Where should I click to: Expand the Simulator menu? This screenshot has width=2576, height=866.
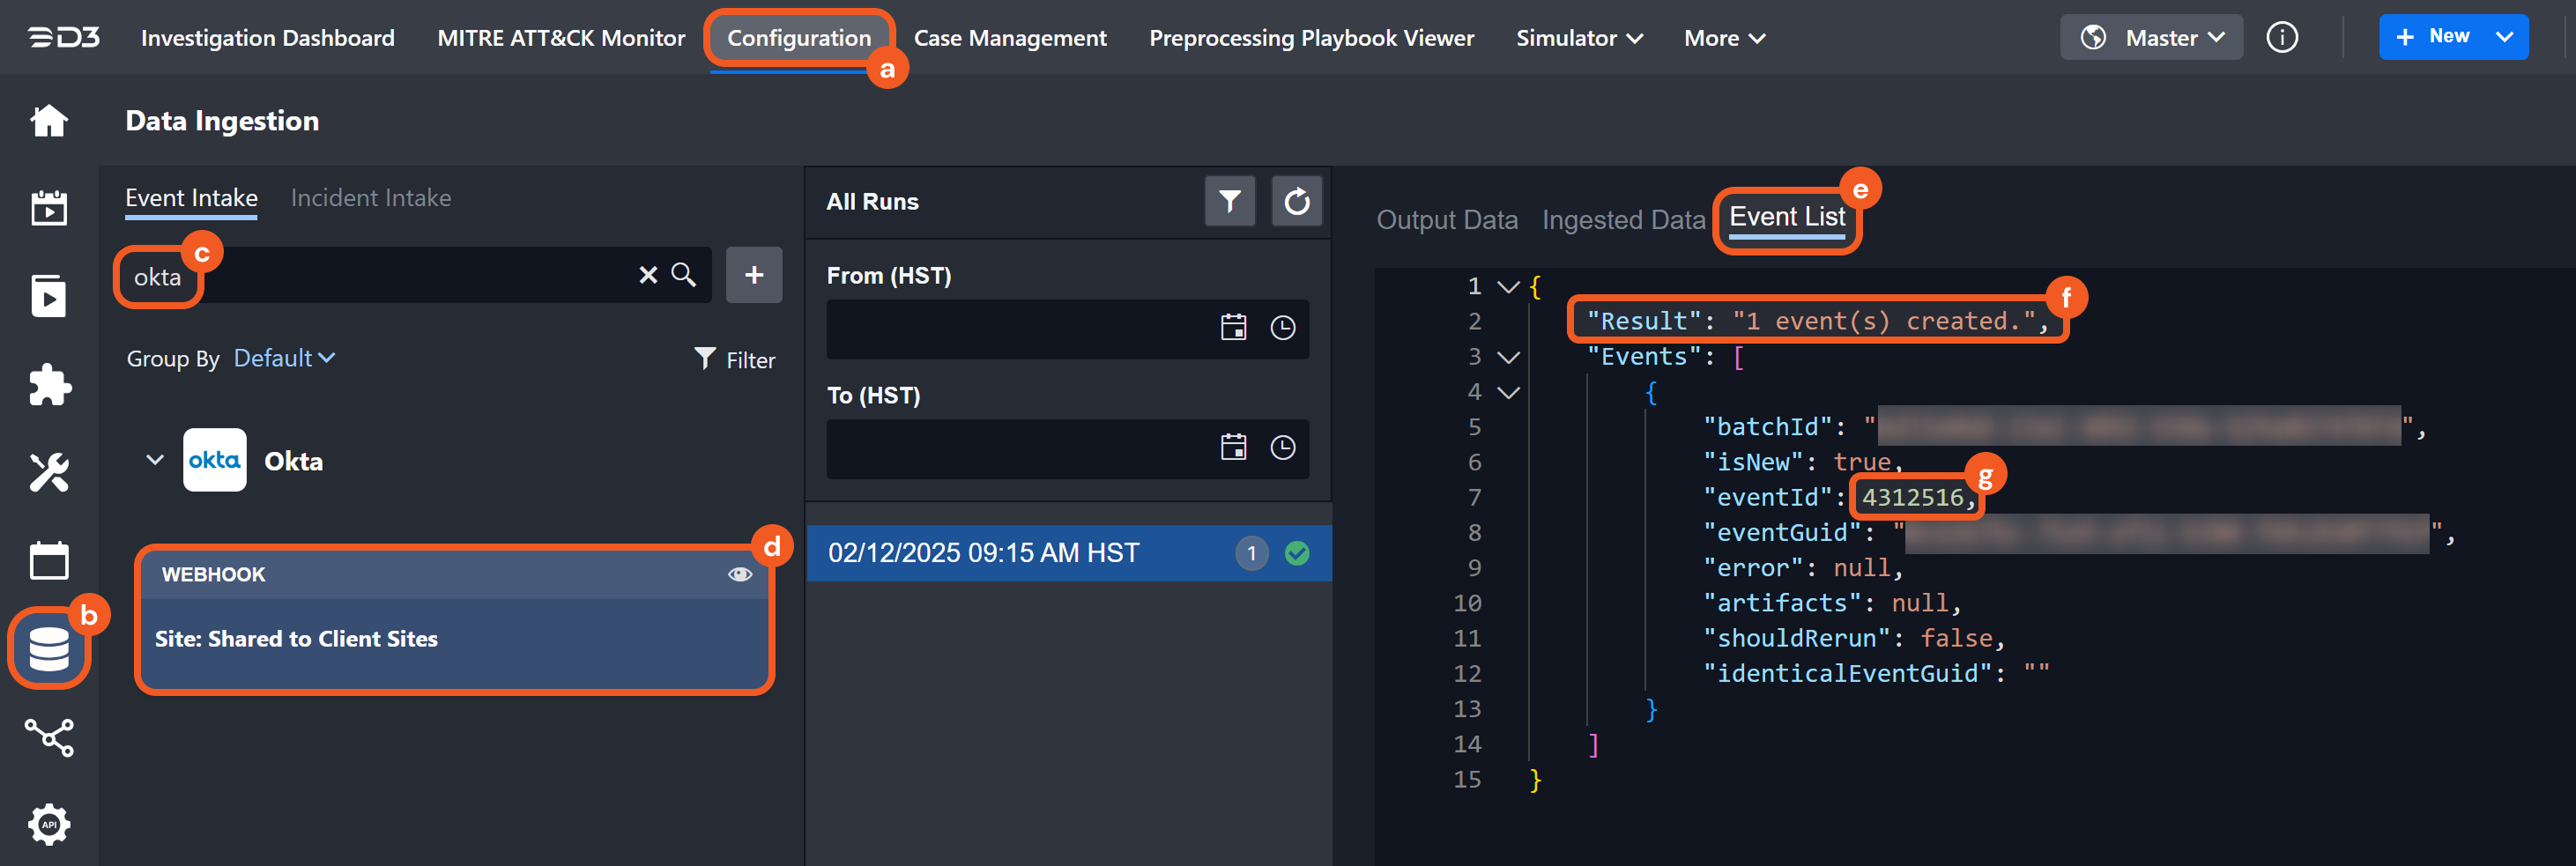pos(1578,38)
